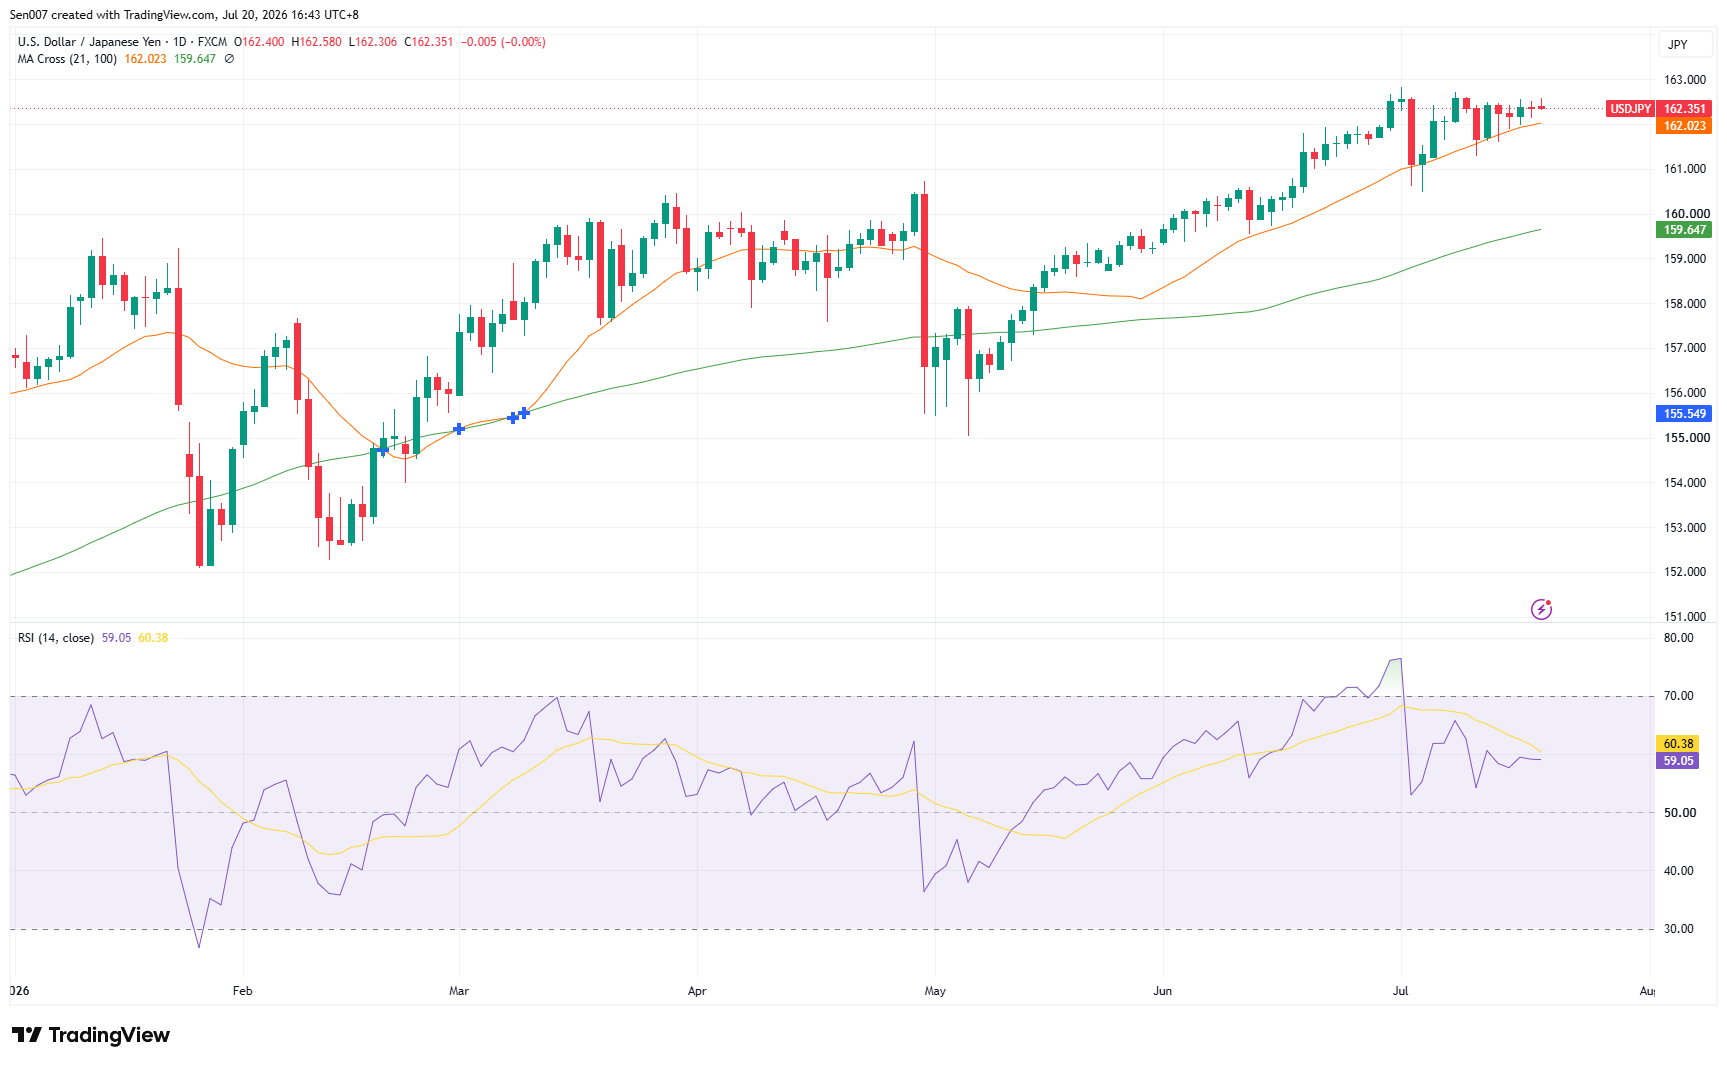Click the Jun label on time axis
This screenshot has height=1065, width=1727.
[x=1162, y=991]
